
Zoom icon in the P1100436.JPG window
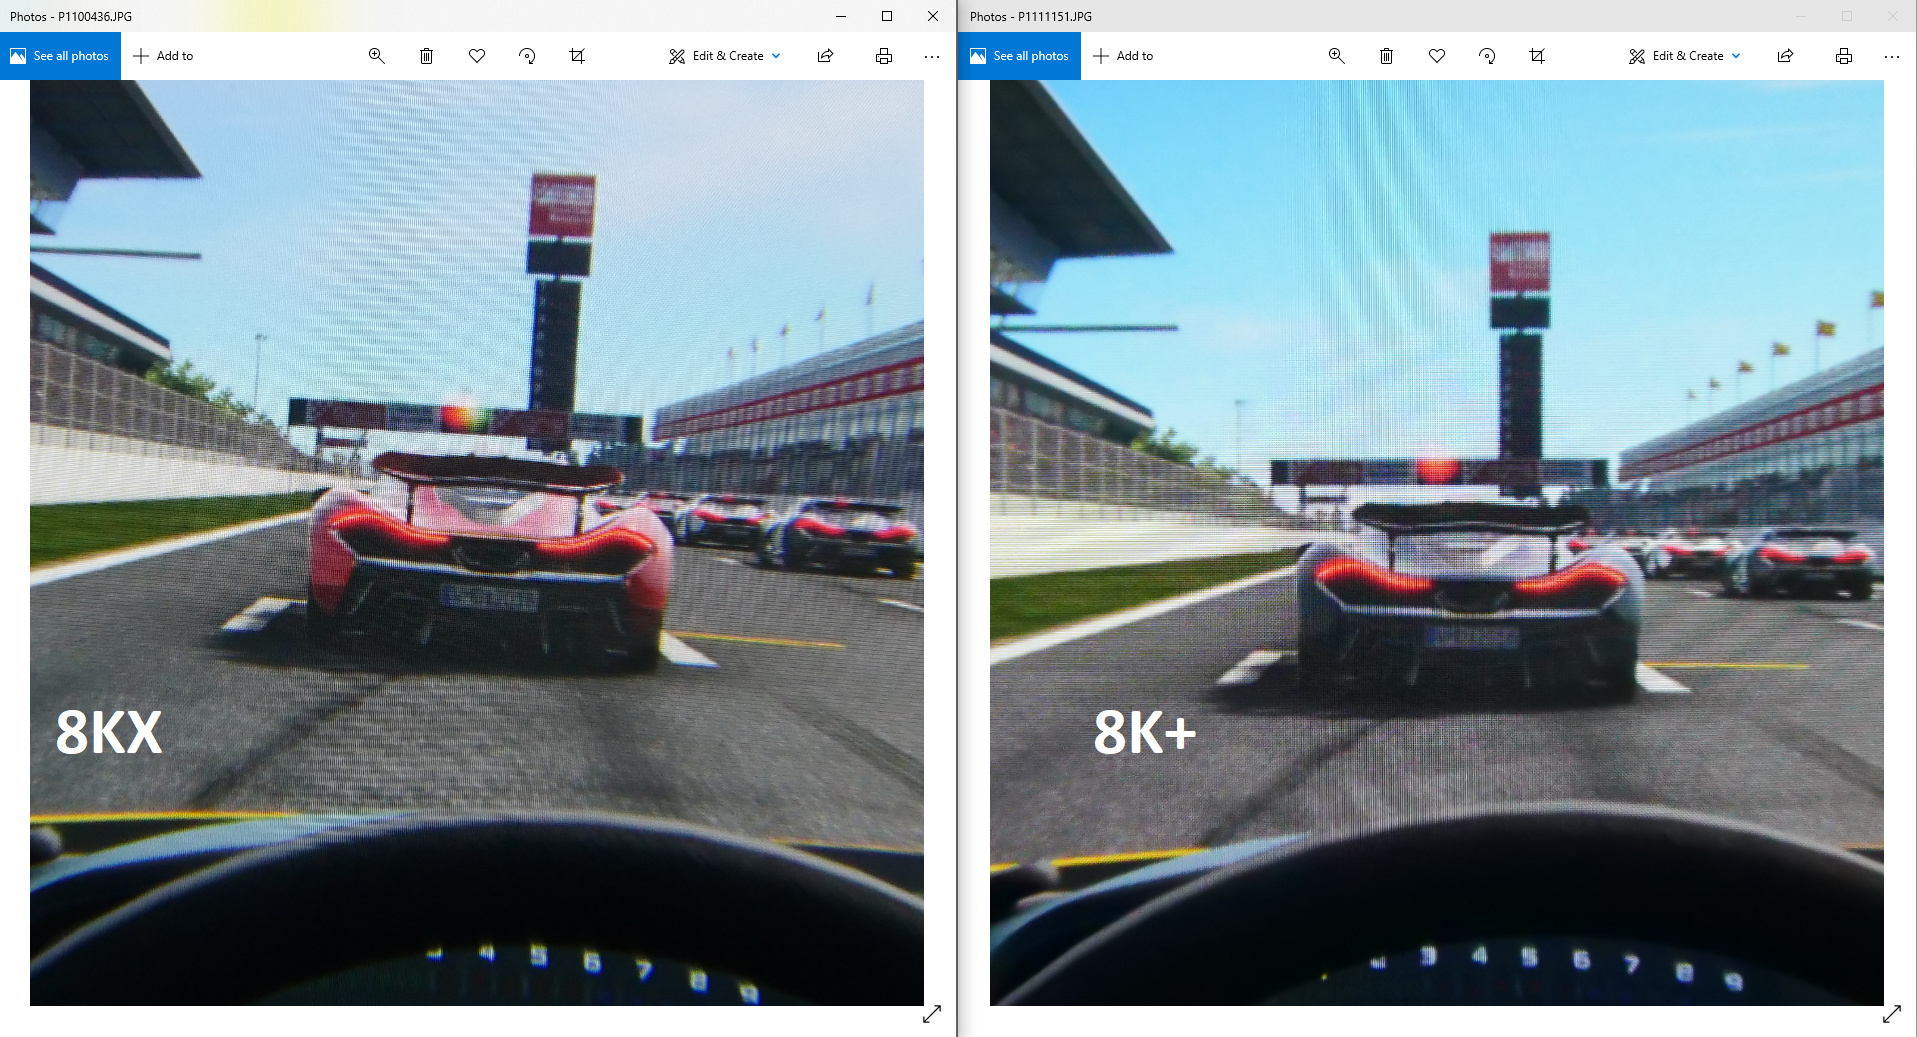377,56
